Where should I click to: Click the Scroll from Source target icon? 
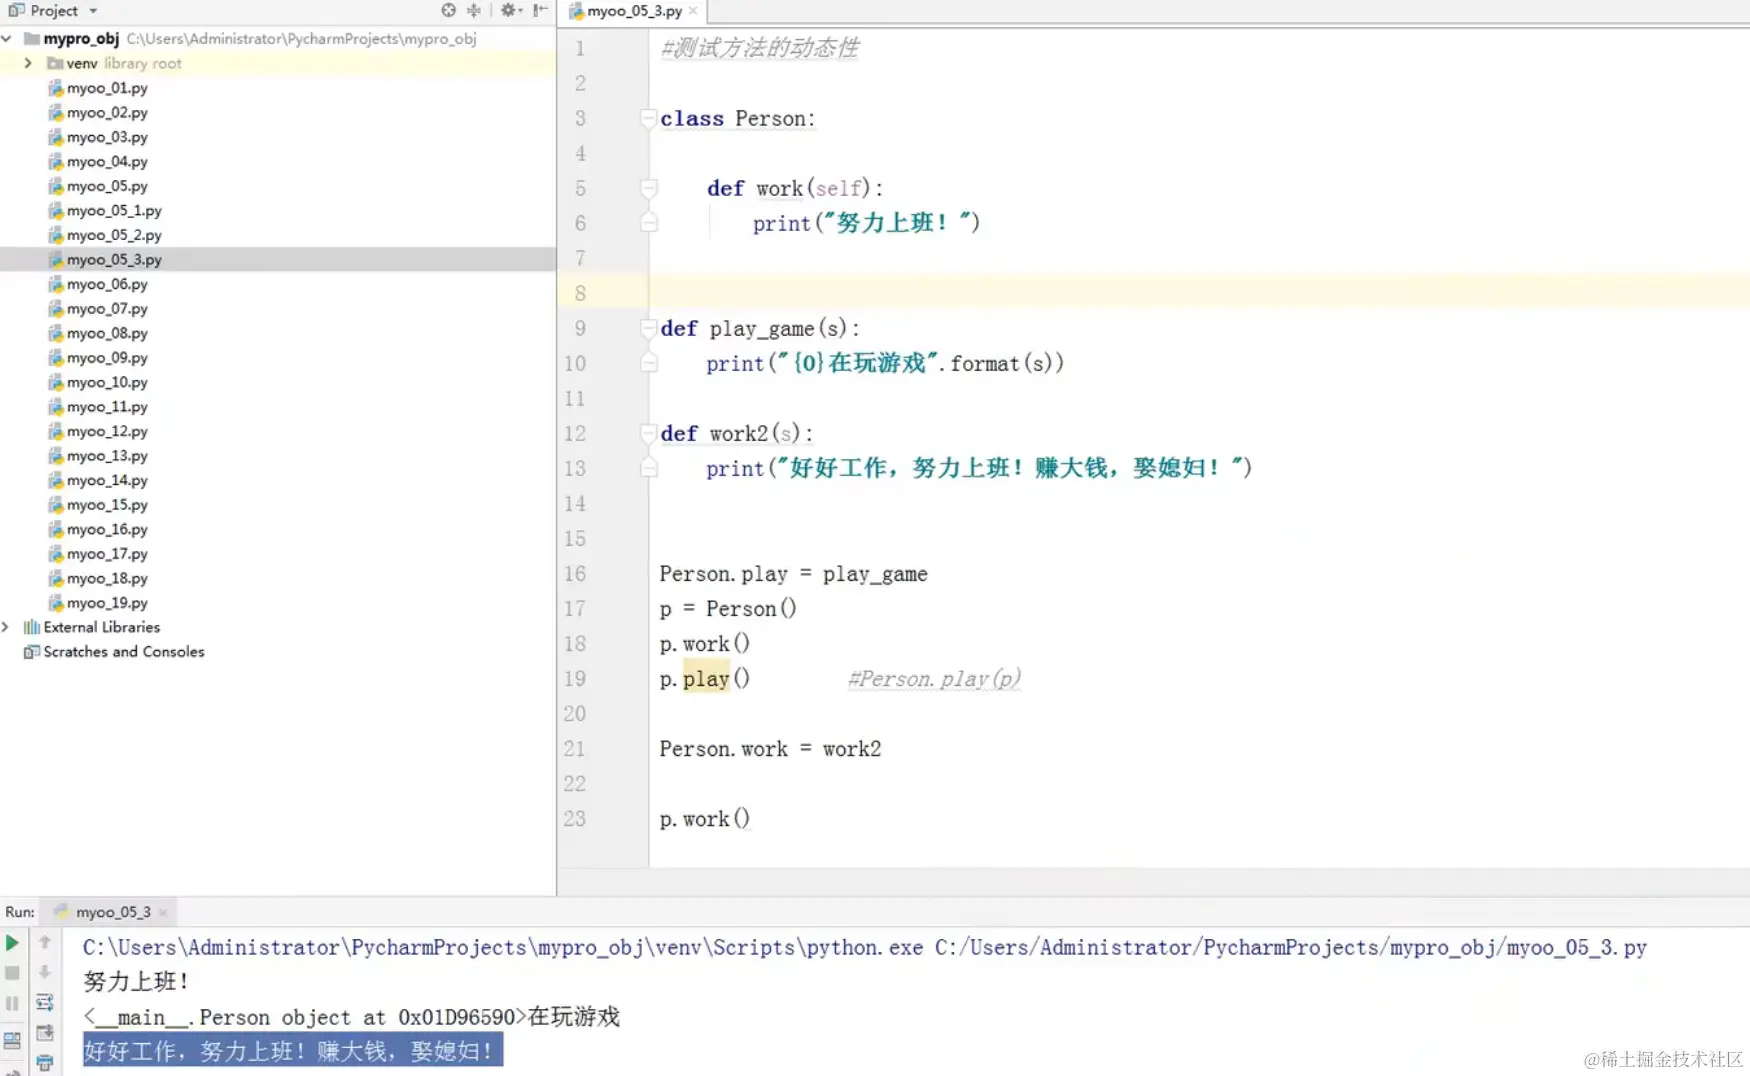448,10
